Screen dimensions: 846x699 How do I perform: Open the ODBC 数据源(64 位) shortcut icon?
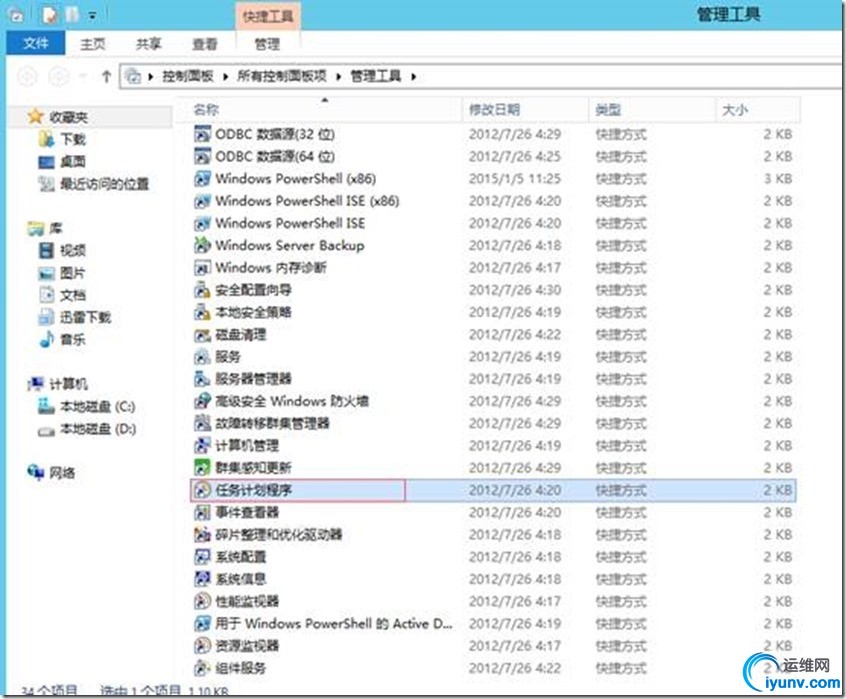click(x=202, y=156)
